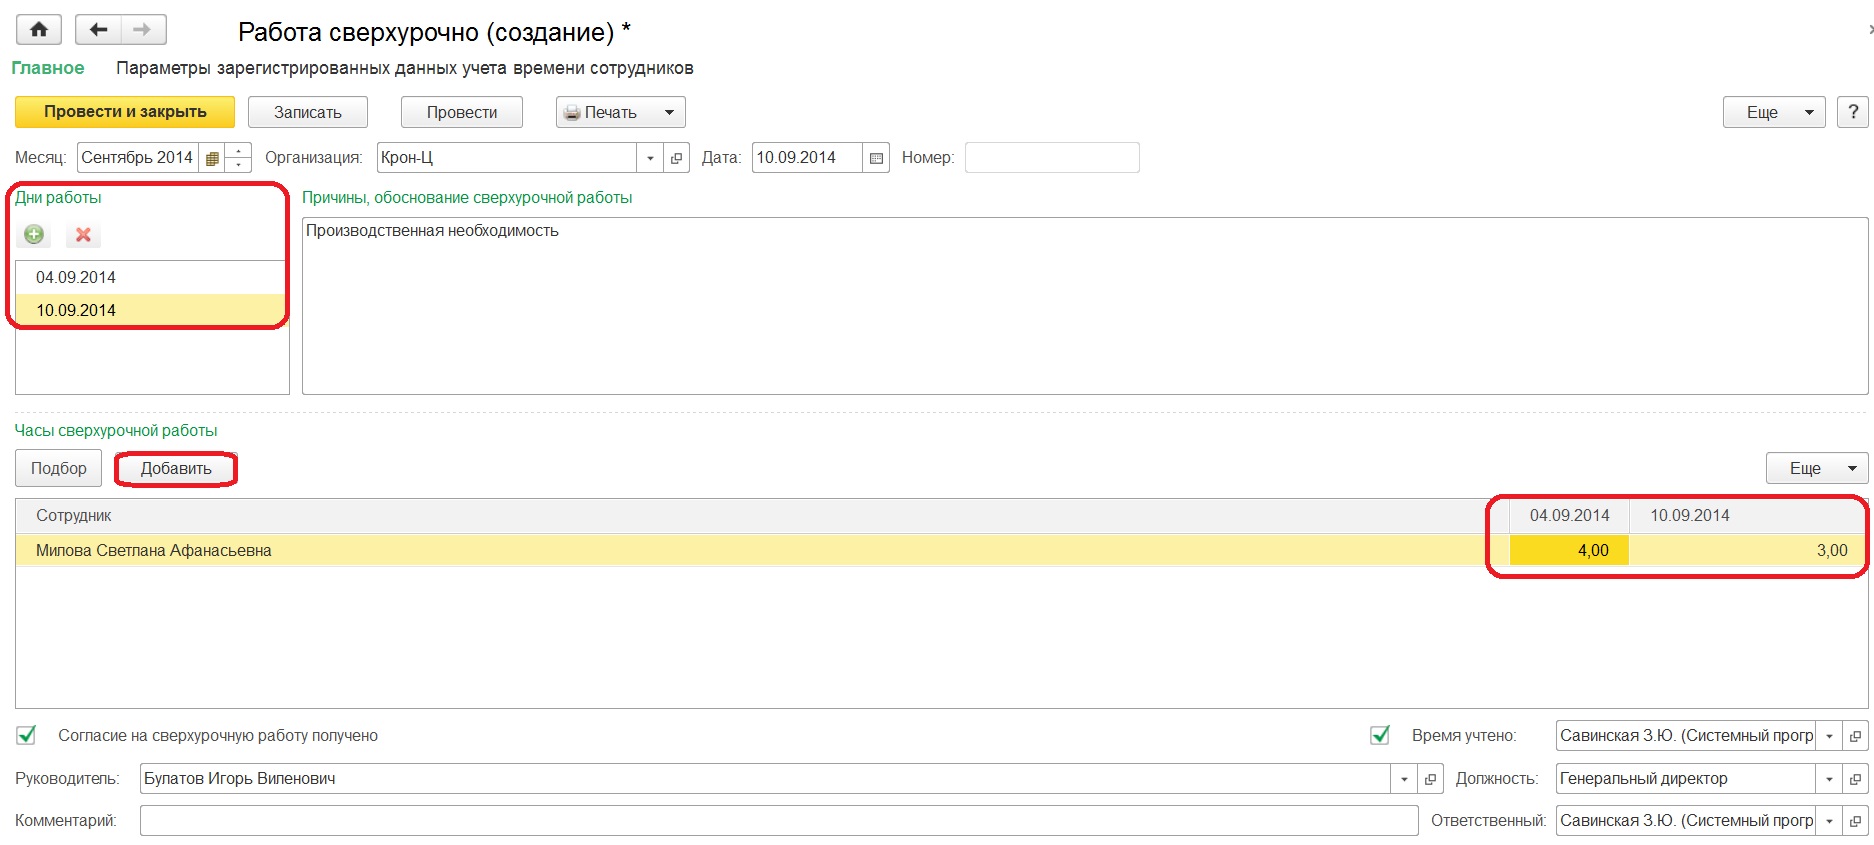Click the Комментарий input field
The height and width of the screenshot is (845, 1874).
tap(779, 821)
